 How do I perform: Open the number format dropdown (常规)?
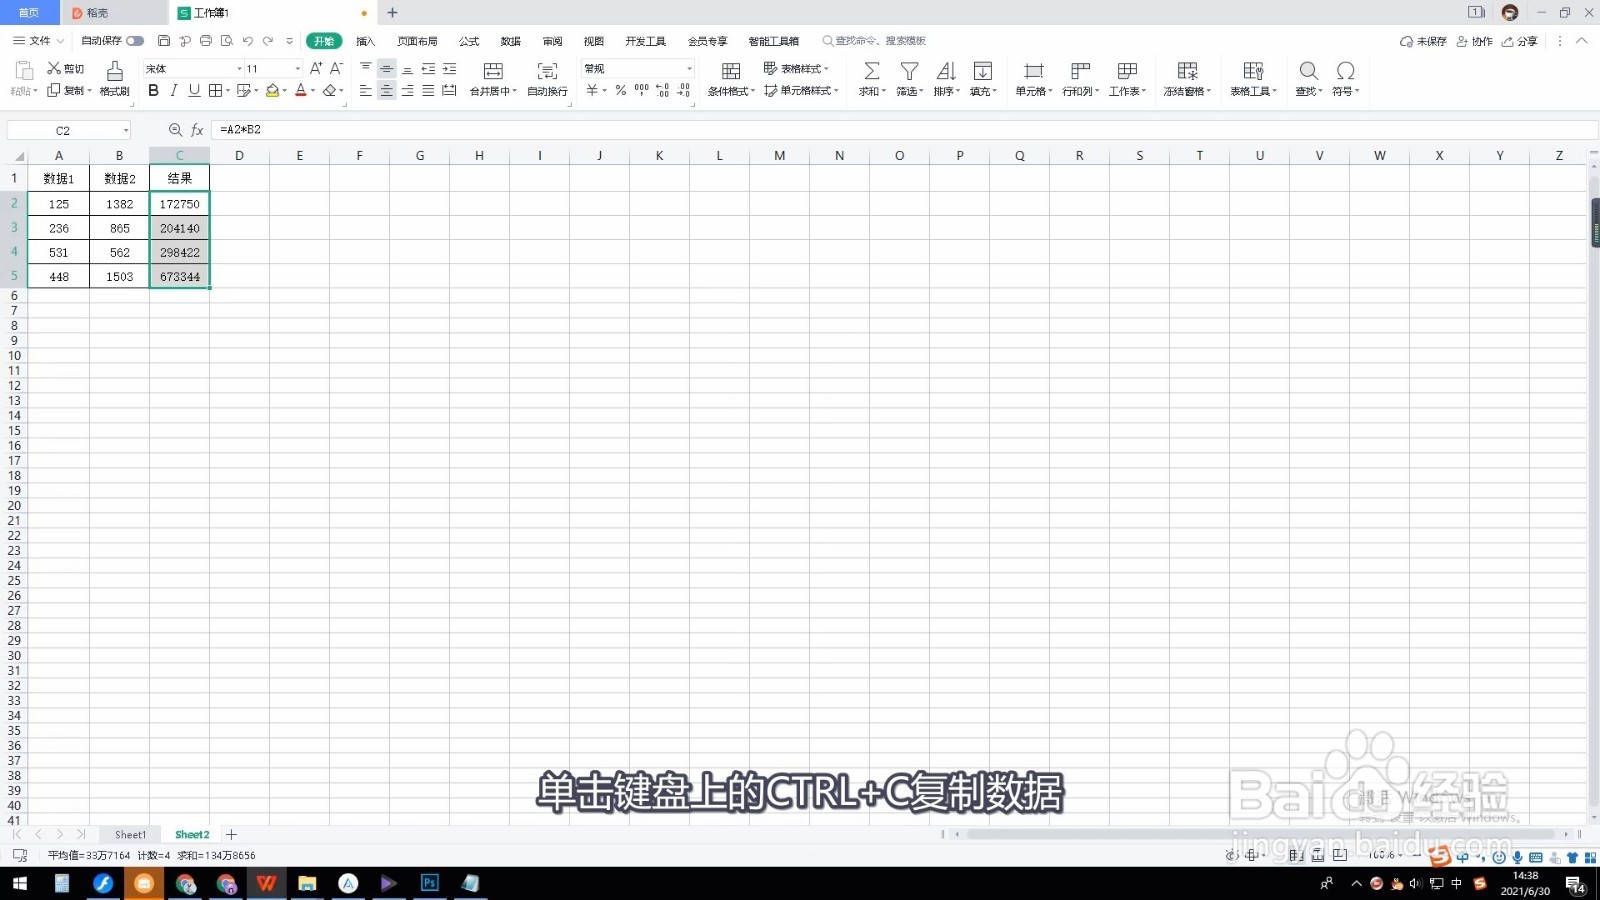pyautogui.click(x=689, y=69)
